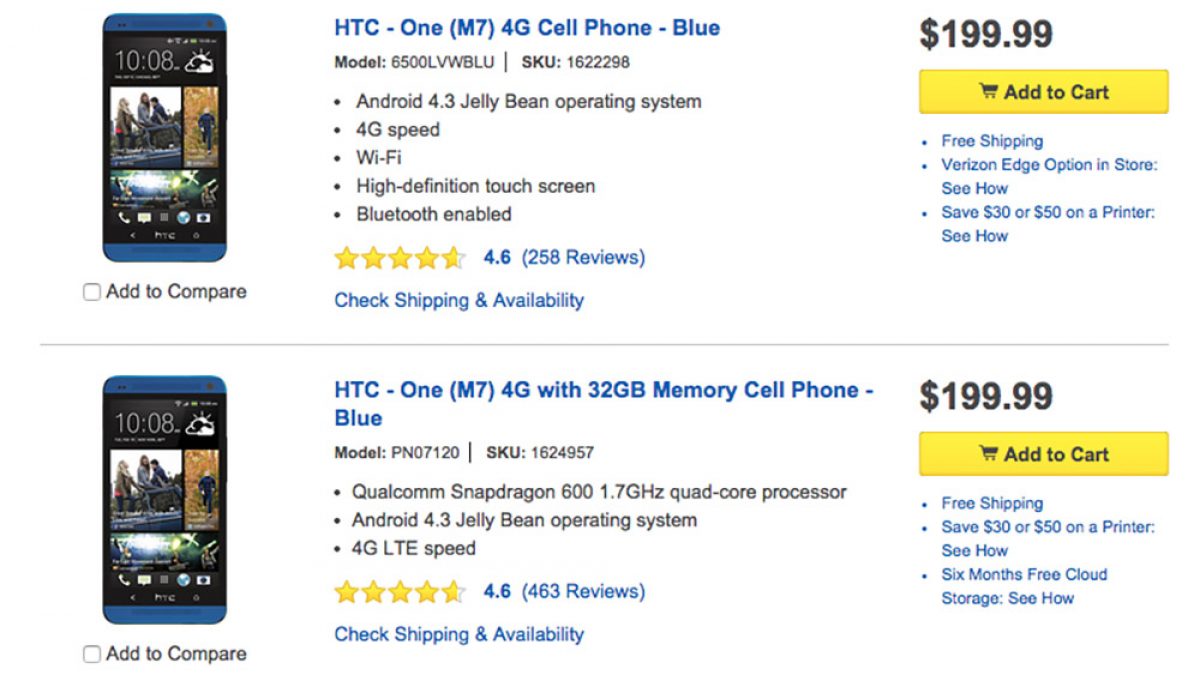Click first phone's Save on Printer offer
1200x675 pixels.
tap(1047, 213)
